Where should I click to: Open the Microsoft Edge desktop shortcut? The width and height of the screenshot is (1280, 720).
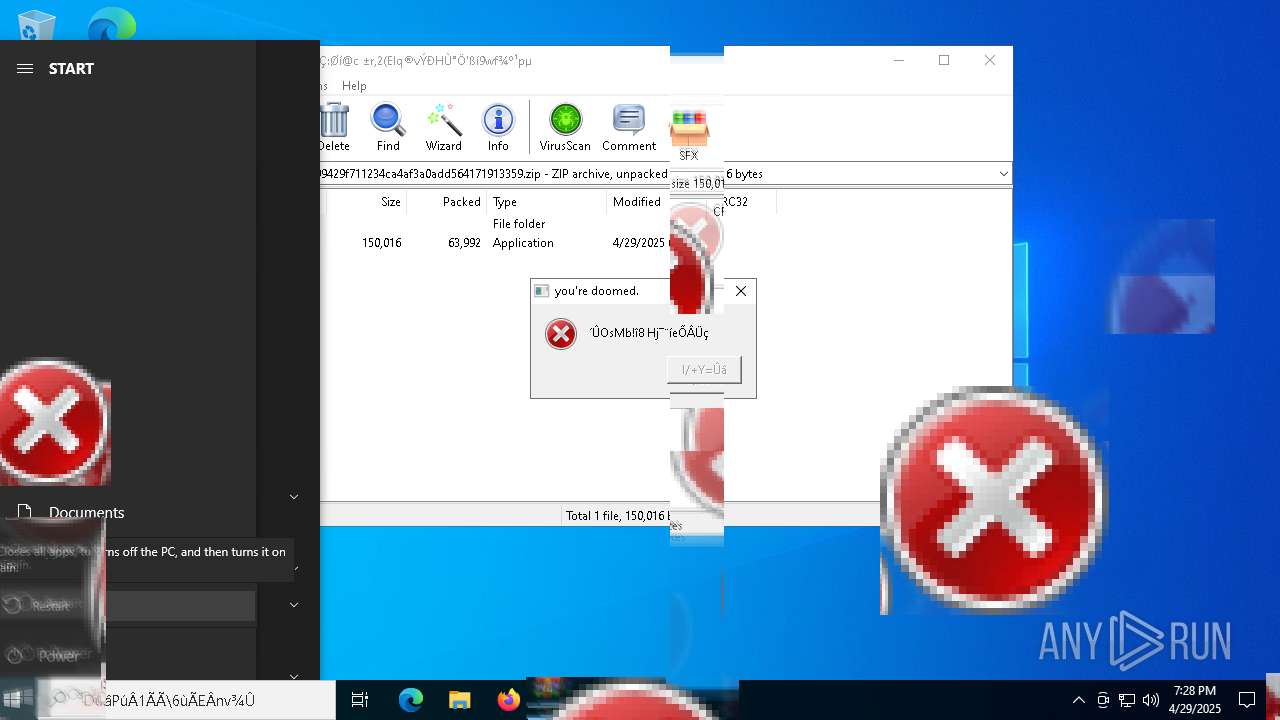pyautogui.click(x=111, y=24)
